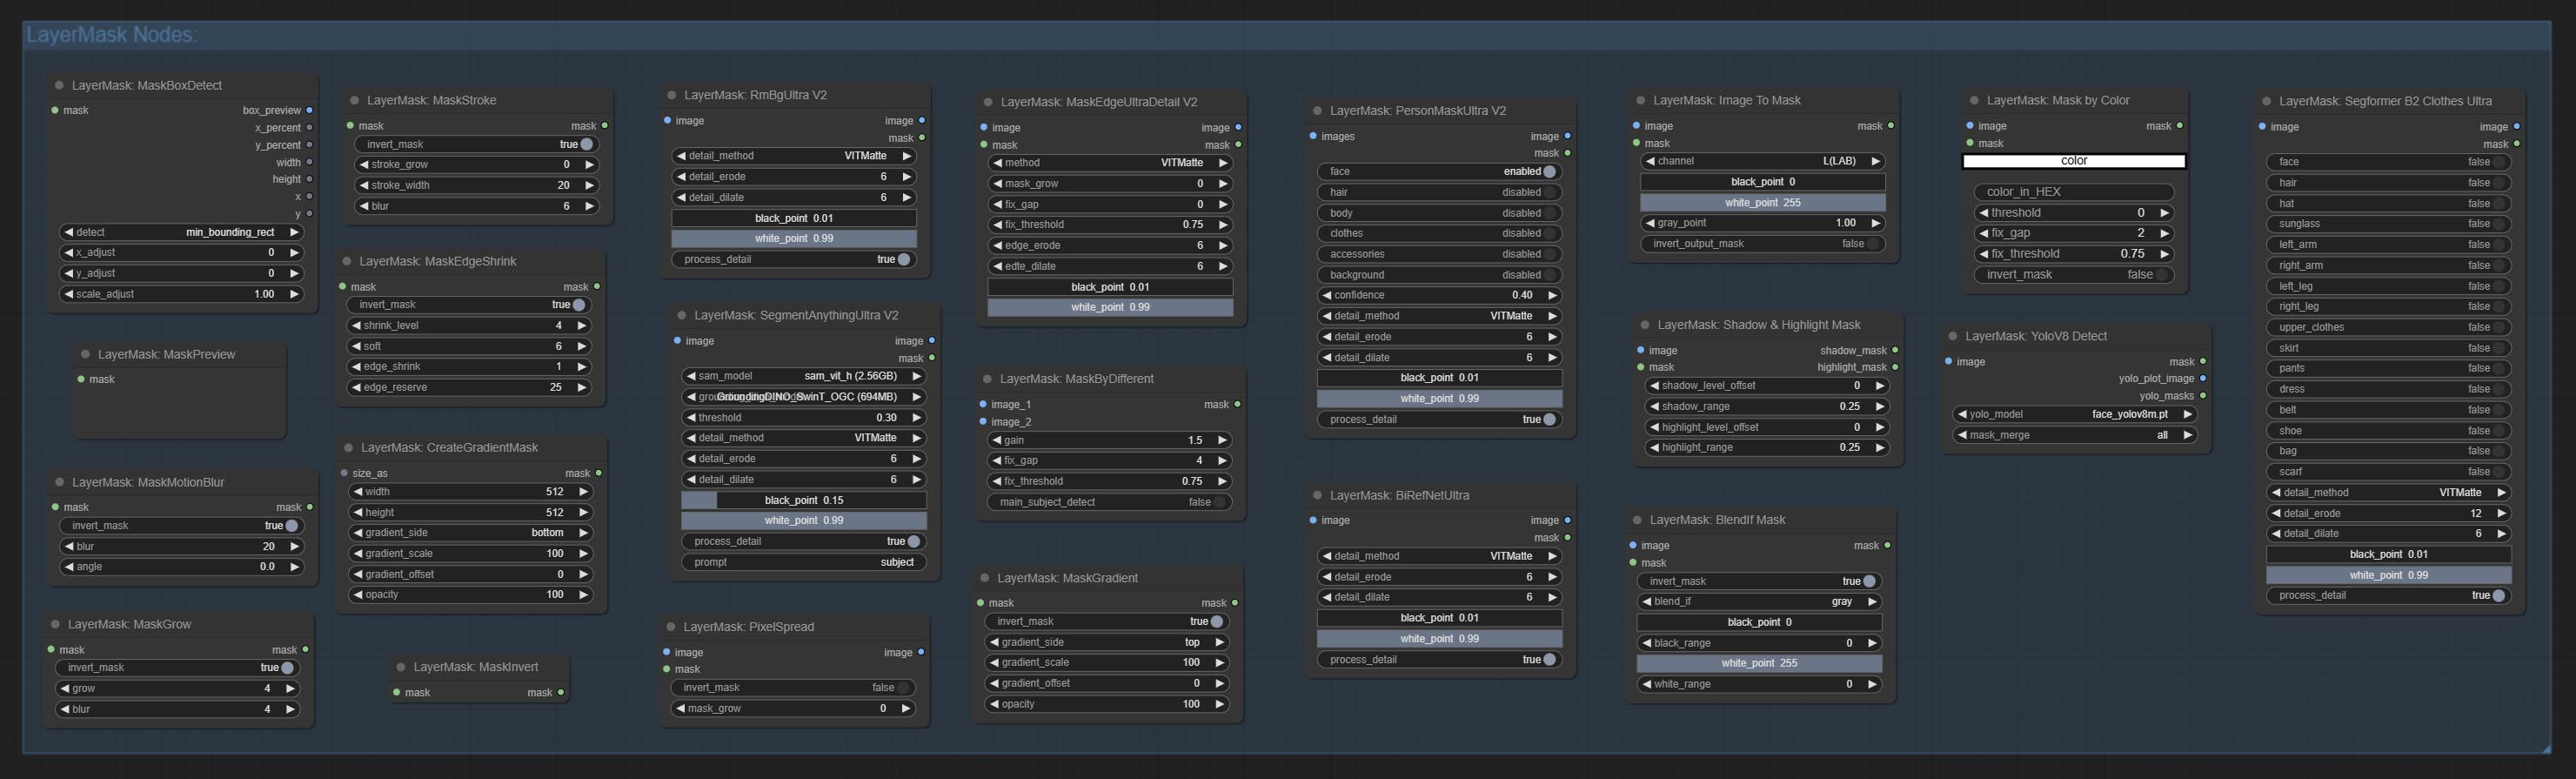
Task: Collapse the PersonMaskUltra V2 node title dot
Action: pyautogui.click(x=1317, y=111)
